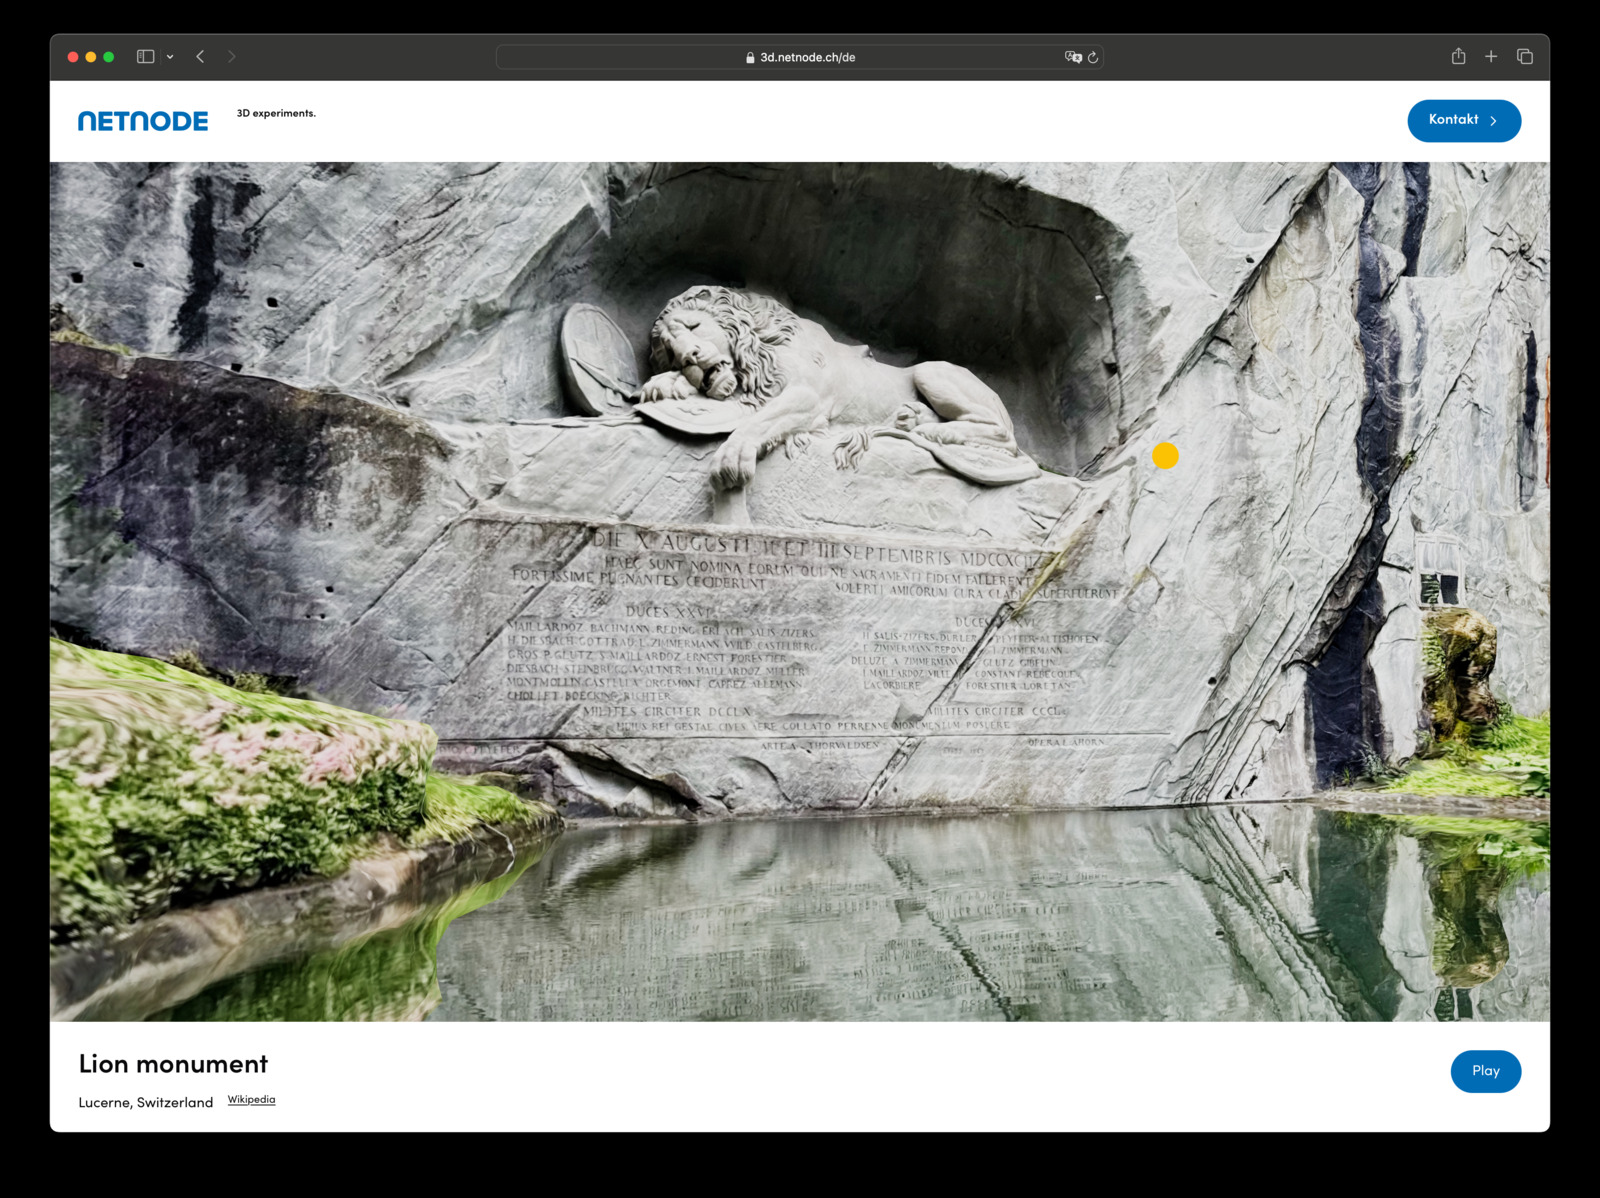Follow the Wikipedia link

click(251, 1099)
